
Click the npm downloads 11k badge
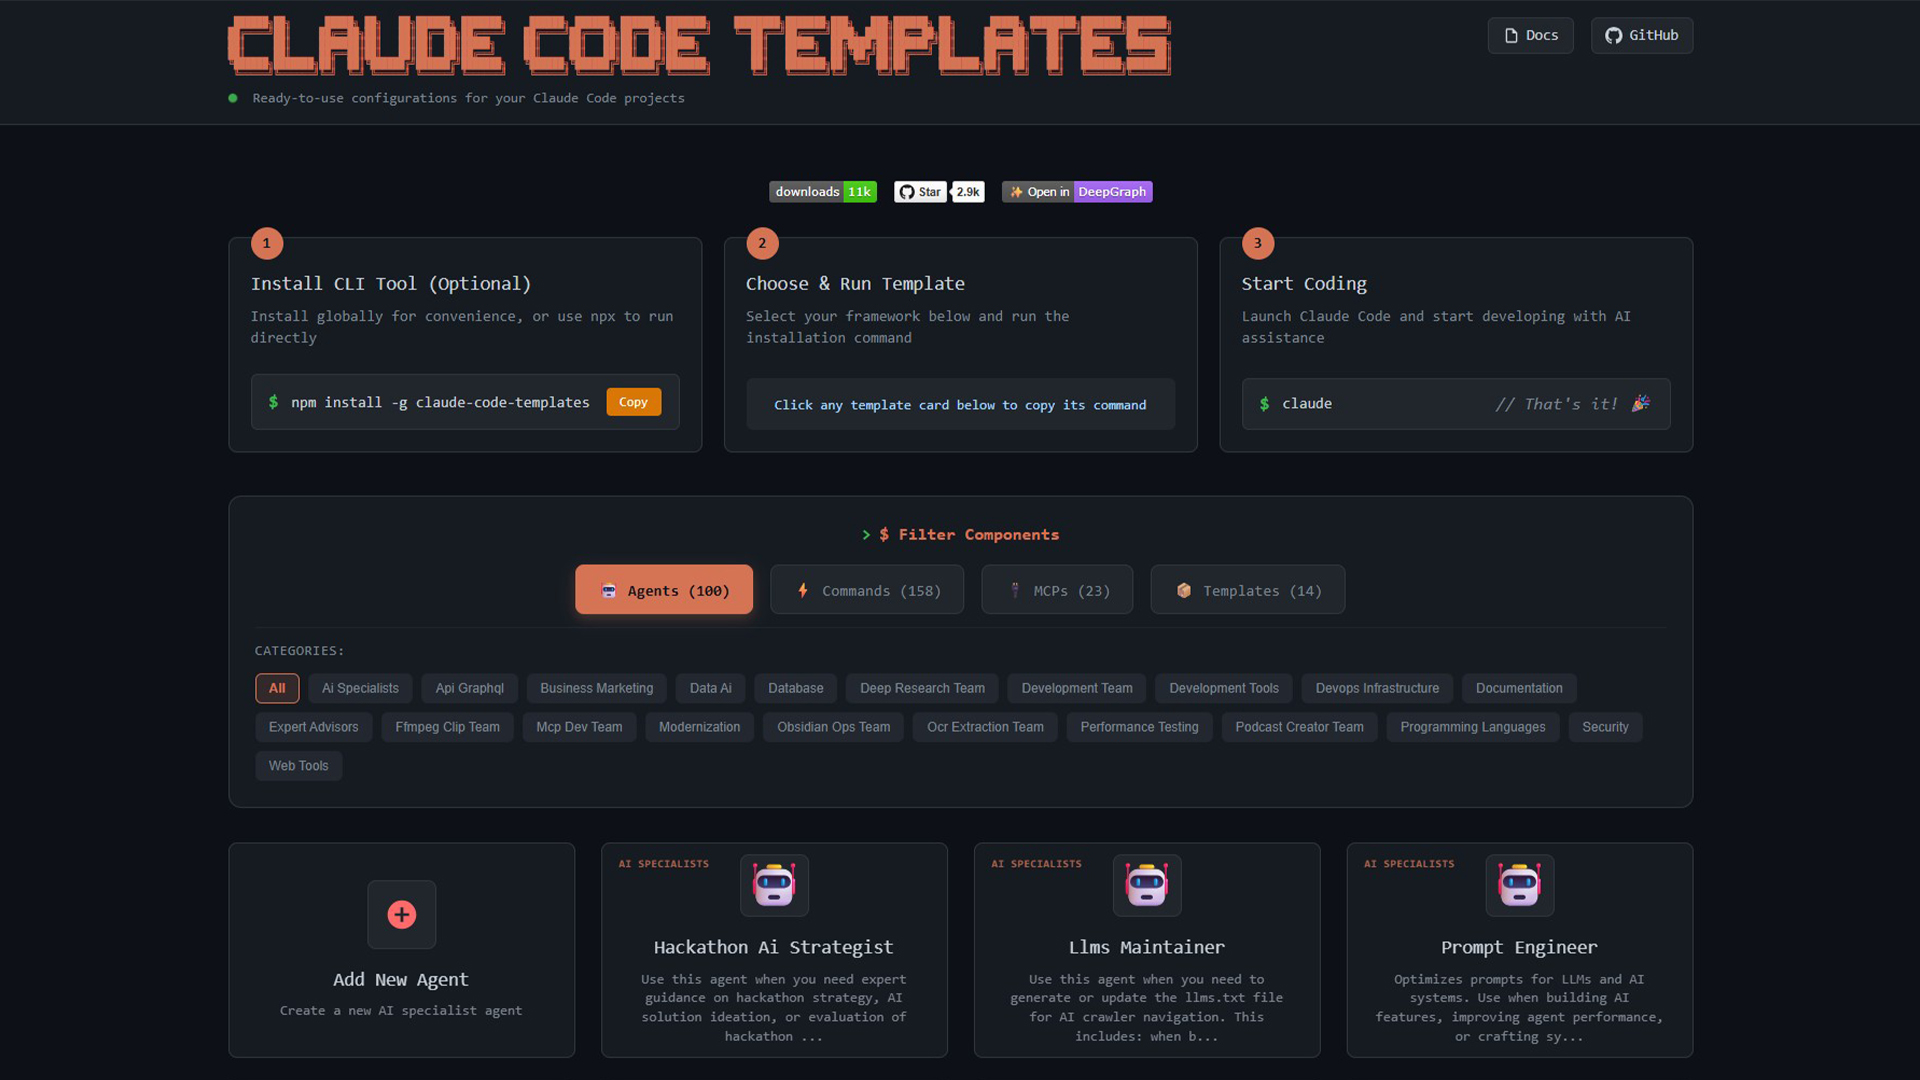point(822,192)
